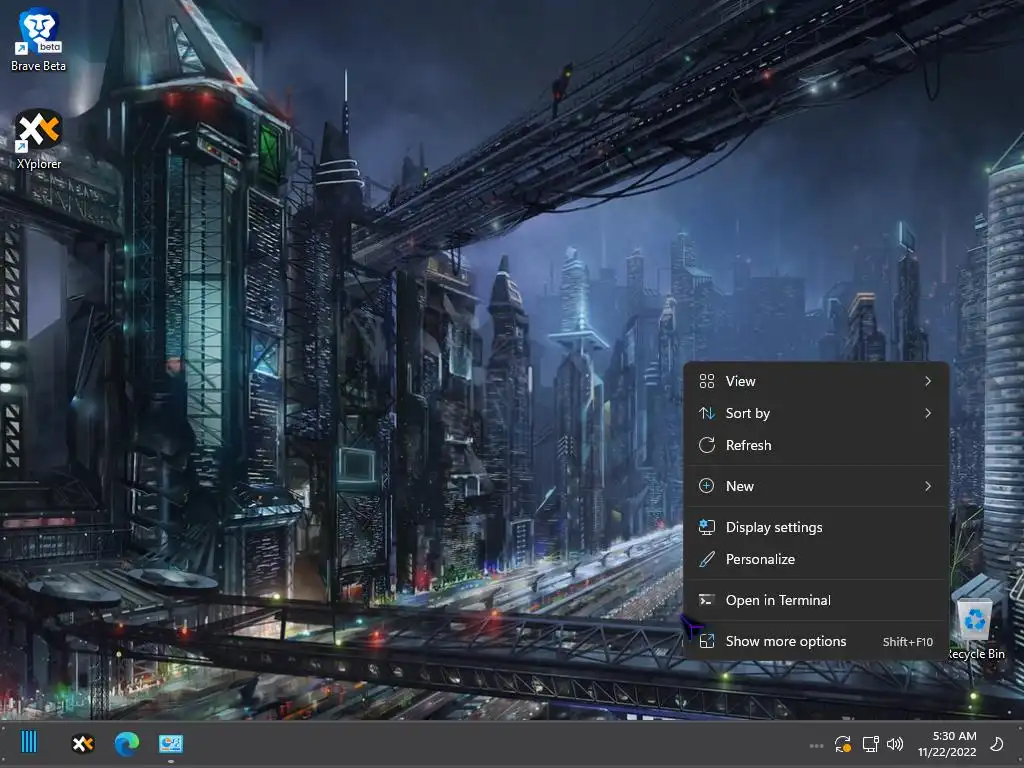
Task: Open the View submenu
Action: [816, 381]
